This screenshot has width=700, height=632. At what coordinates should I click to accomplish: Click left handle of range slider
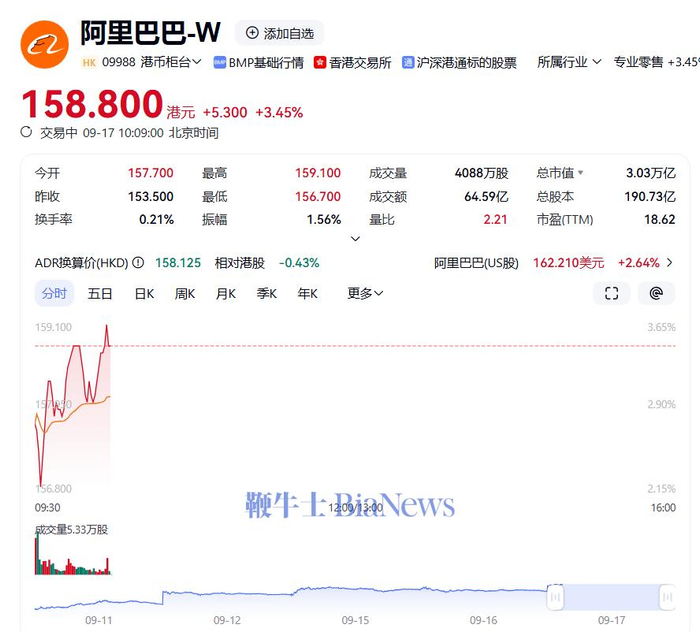555,597
